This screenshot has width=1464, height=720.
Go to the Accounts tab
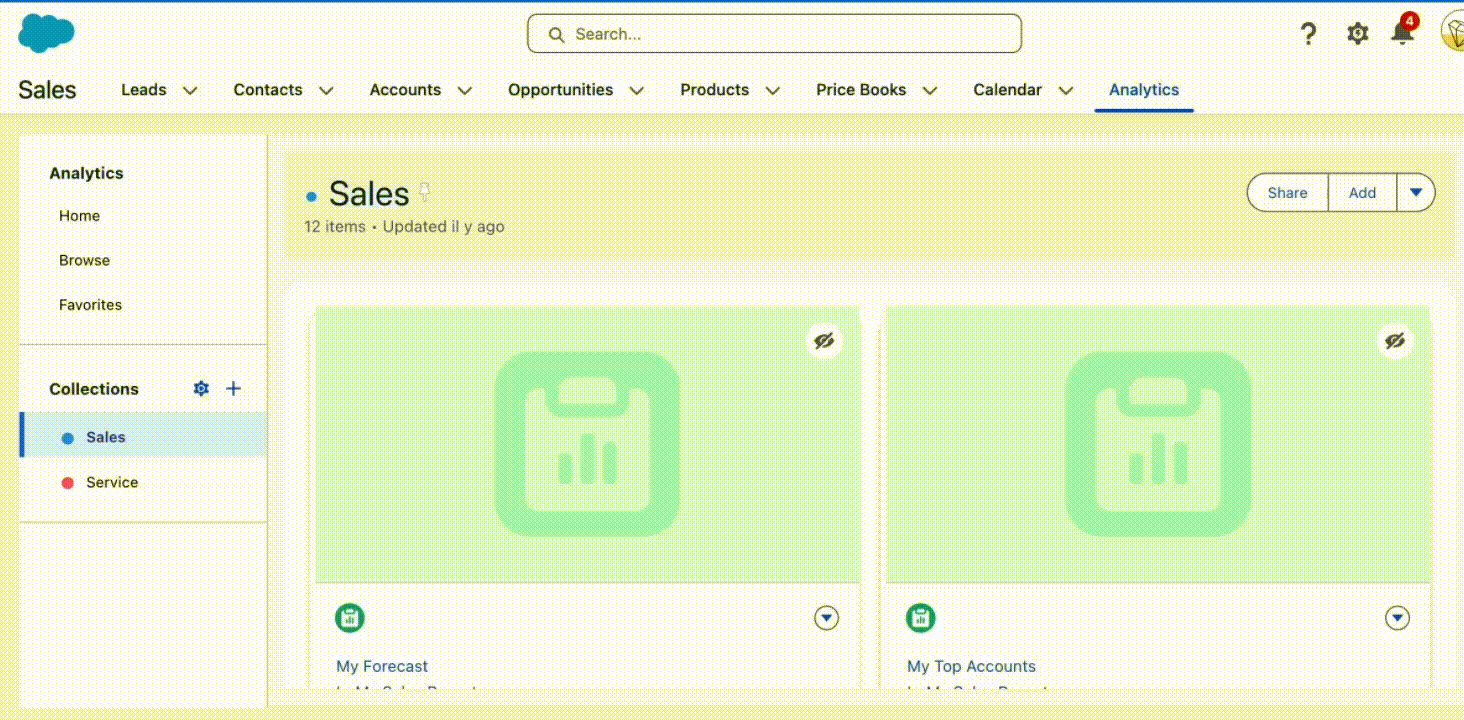[x=405, y=90]
